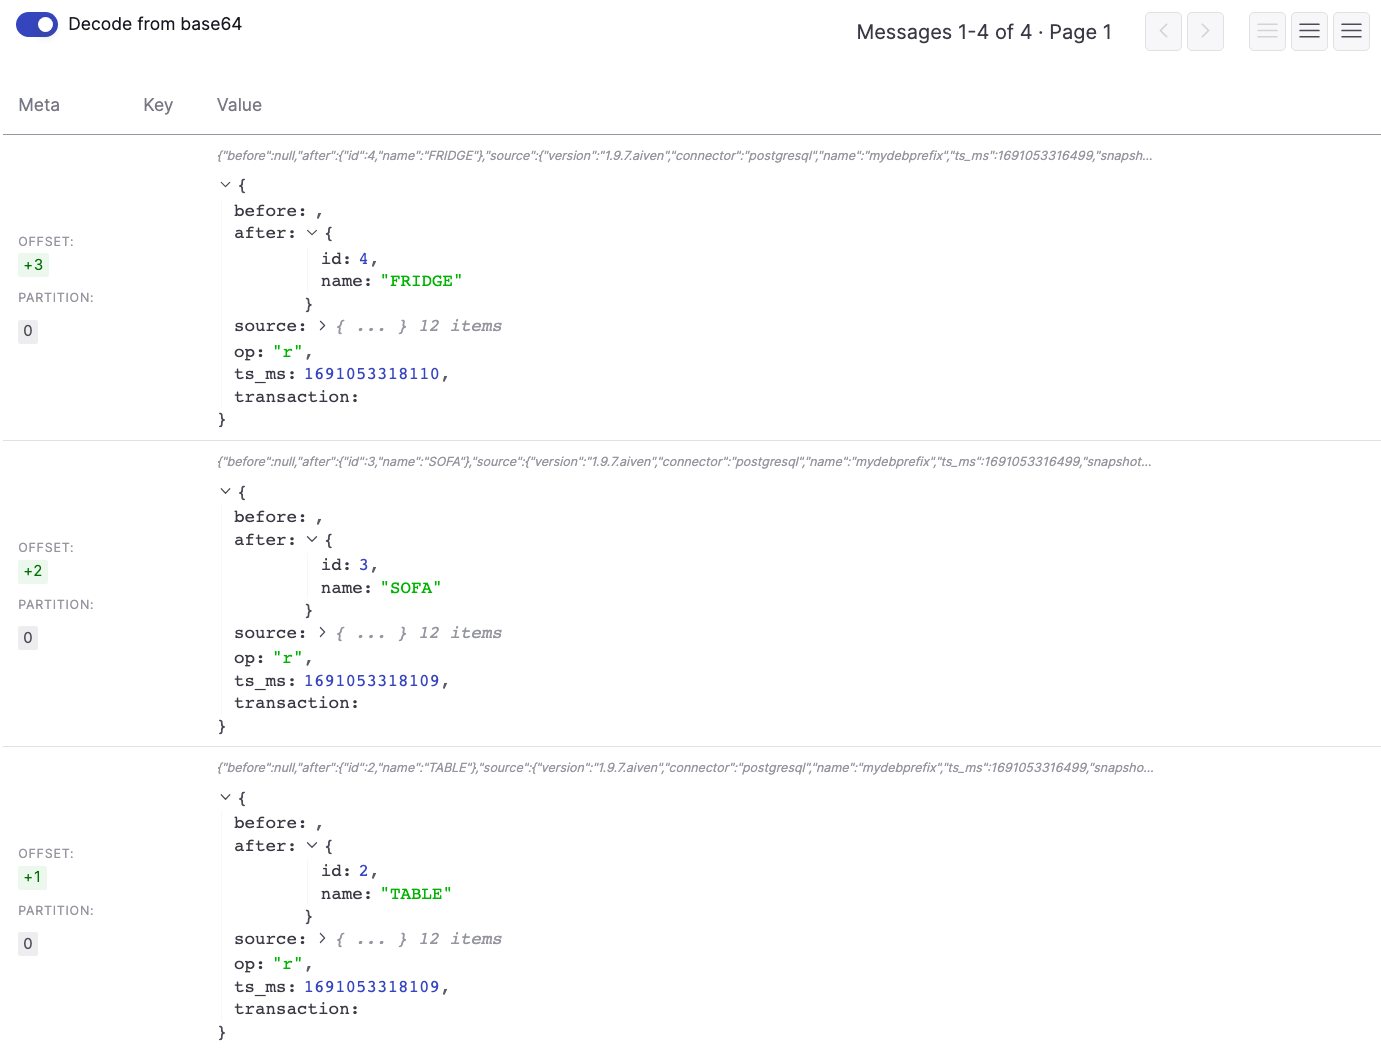Image resolution: width=1381 pixels, height=1052 pixels.
Task: Click the Value column header
Action: [239, 104]
